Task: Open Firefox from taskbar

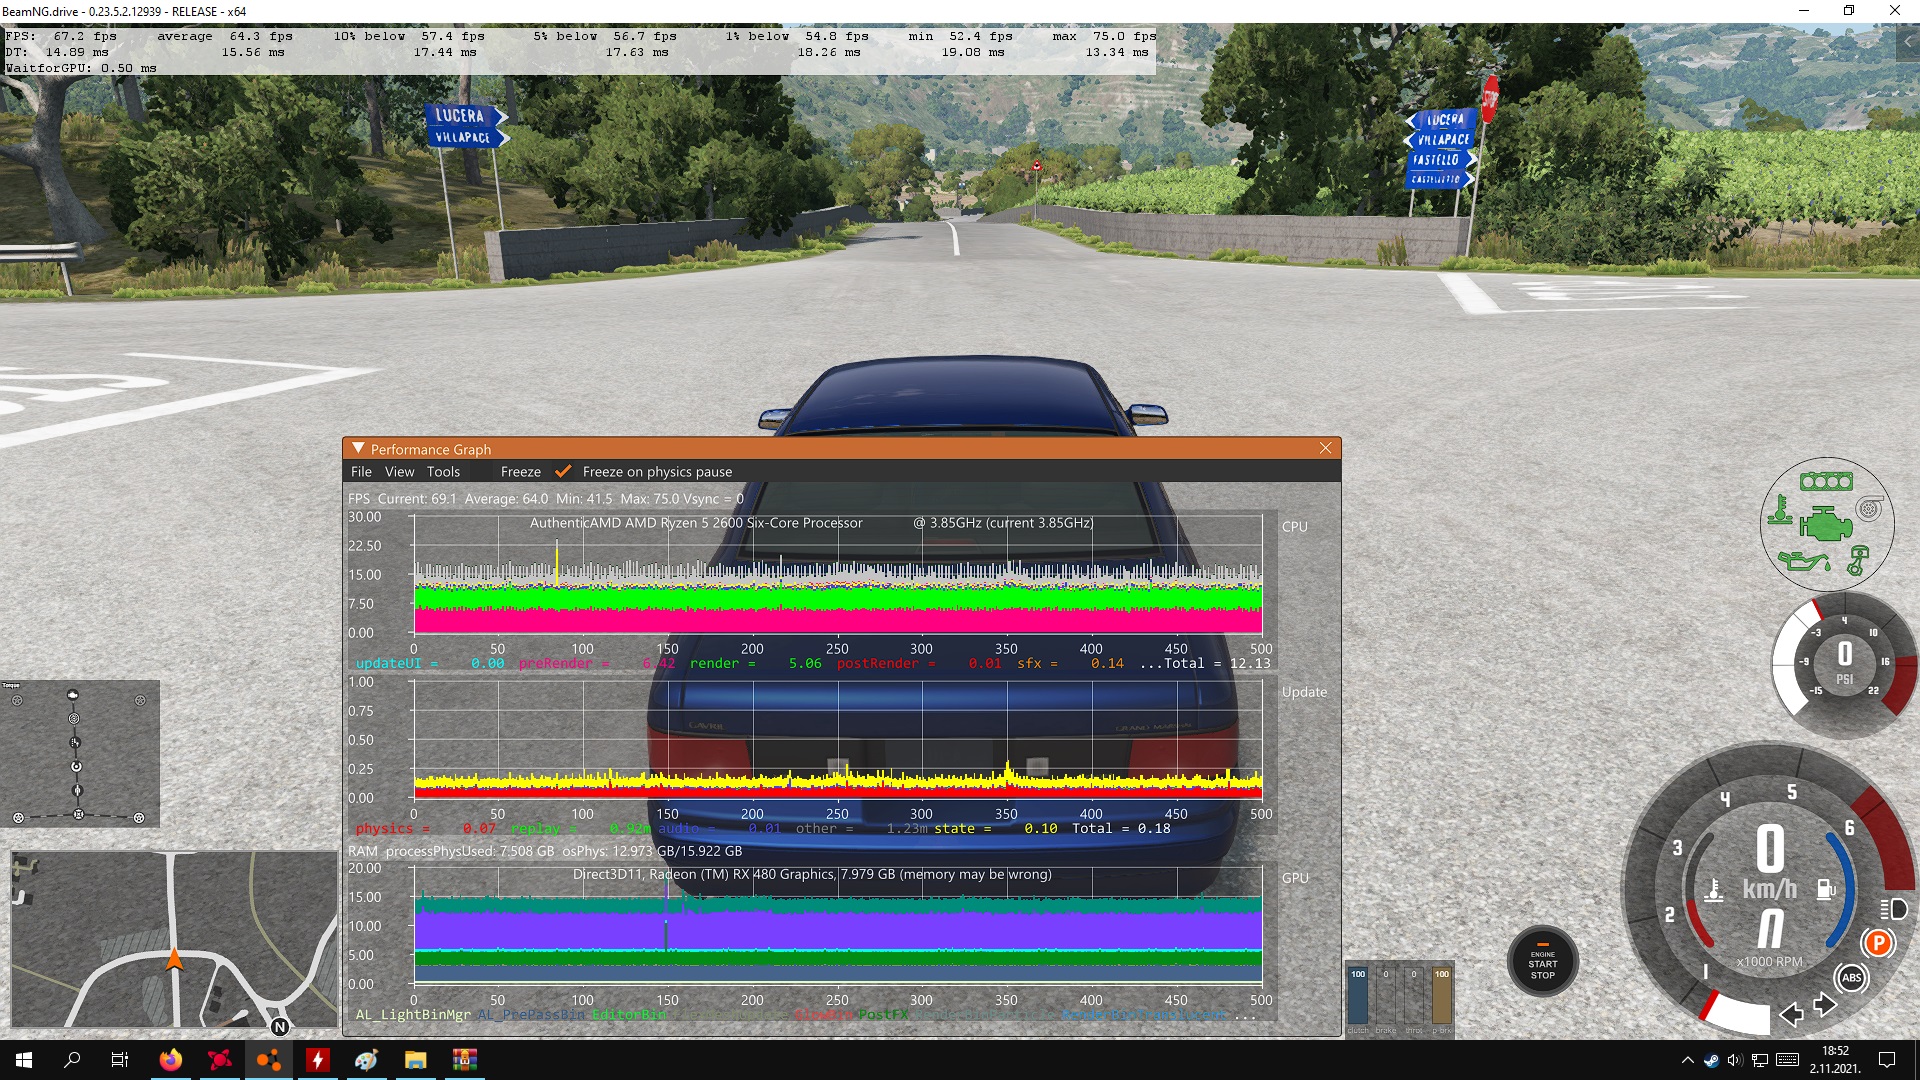Action: [171, 1060]
